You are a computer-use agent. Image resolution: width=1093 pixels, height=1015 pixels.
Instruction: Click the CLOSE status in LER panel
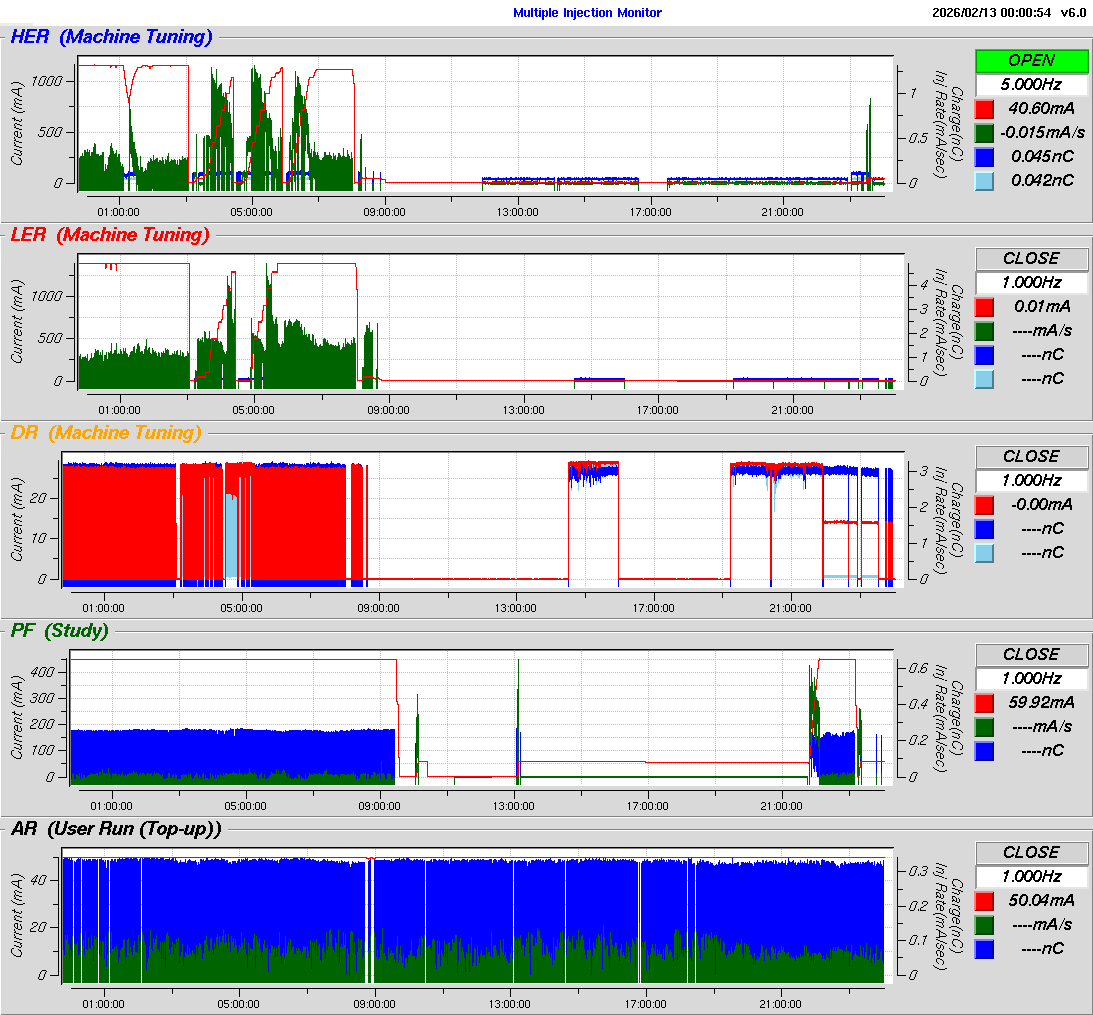point(1030,258)
